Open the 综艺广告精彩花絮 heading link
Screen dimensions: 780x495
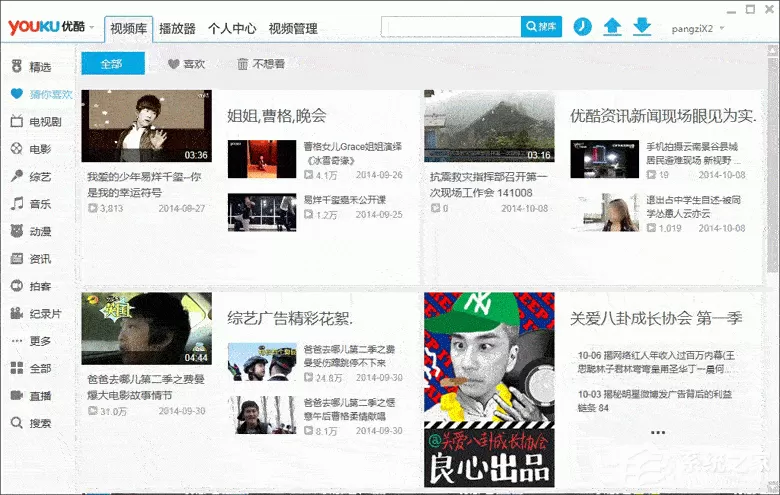[290, 318]
